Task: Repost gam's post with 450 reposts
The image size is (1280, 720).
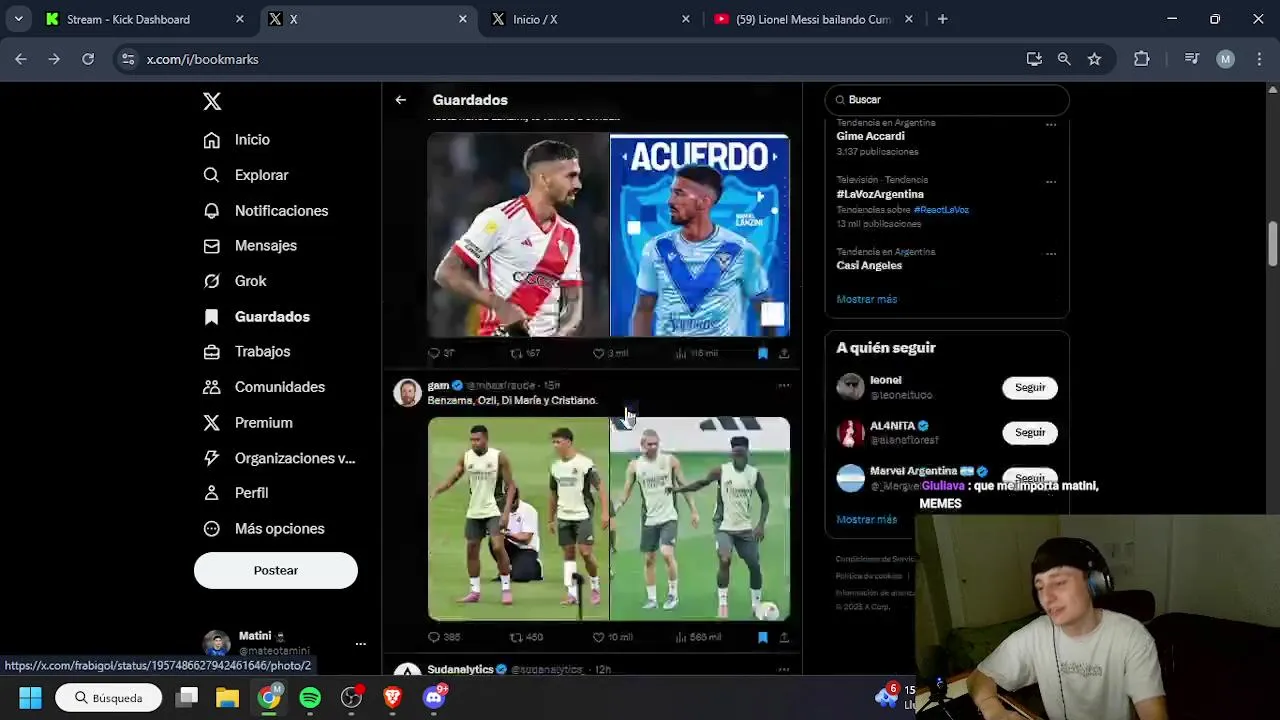Action: (x=526, y=637)
